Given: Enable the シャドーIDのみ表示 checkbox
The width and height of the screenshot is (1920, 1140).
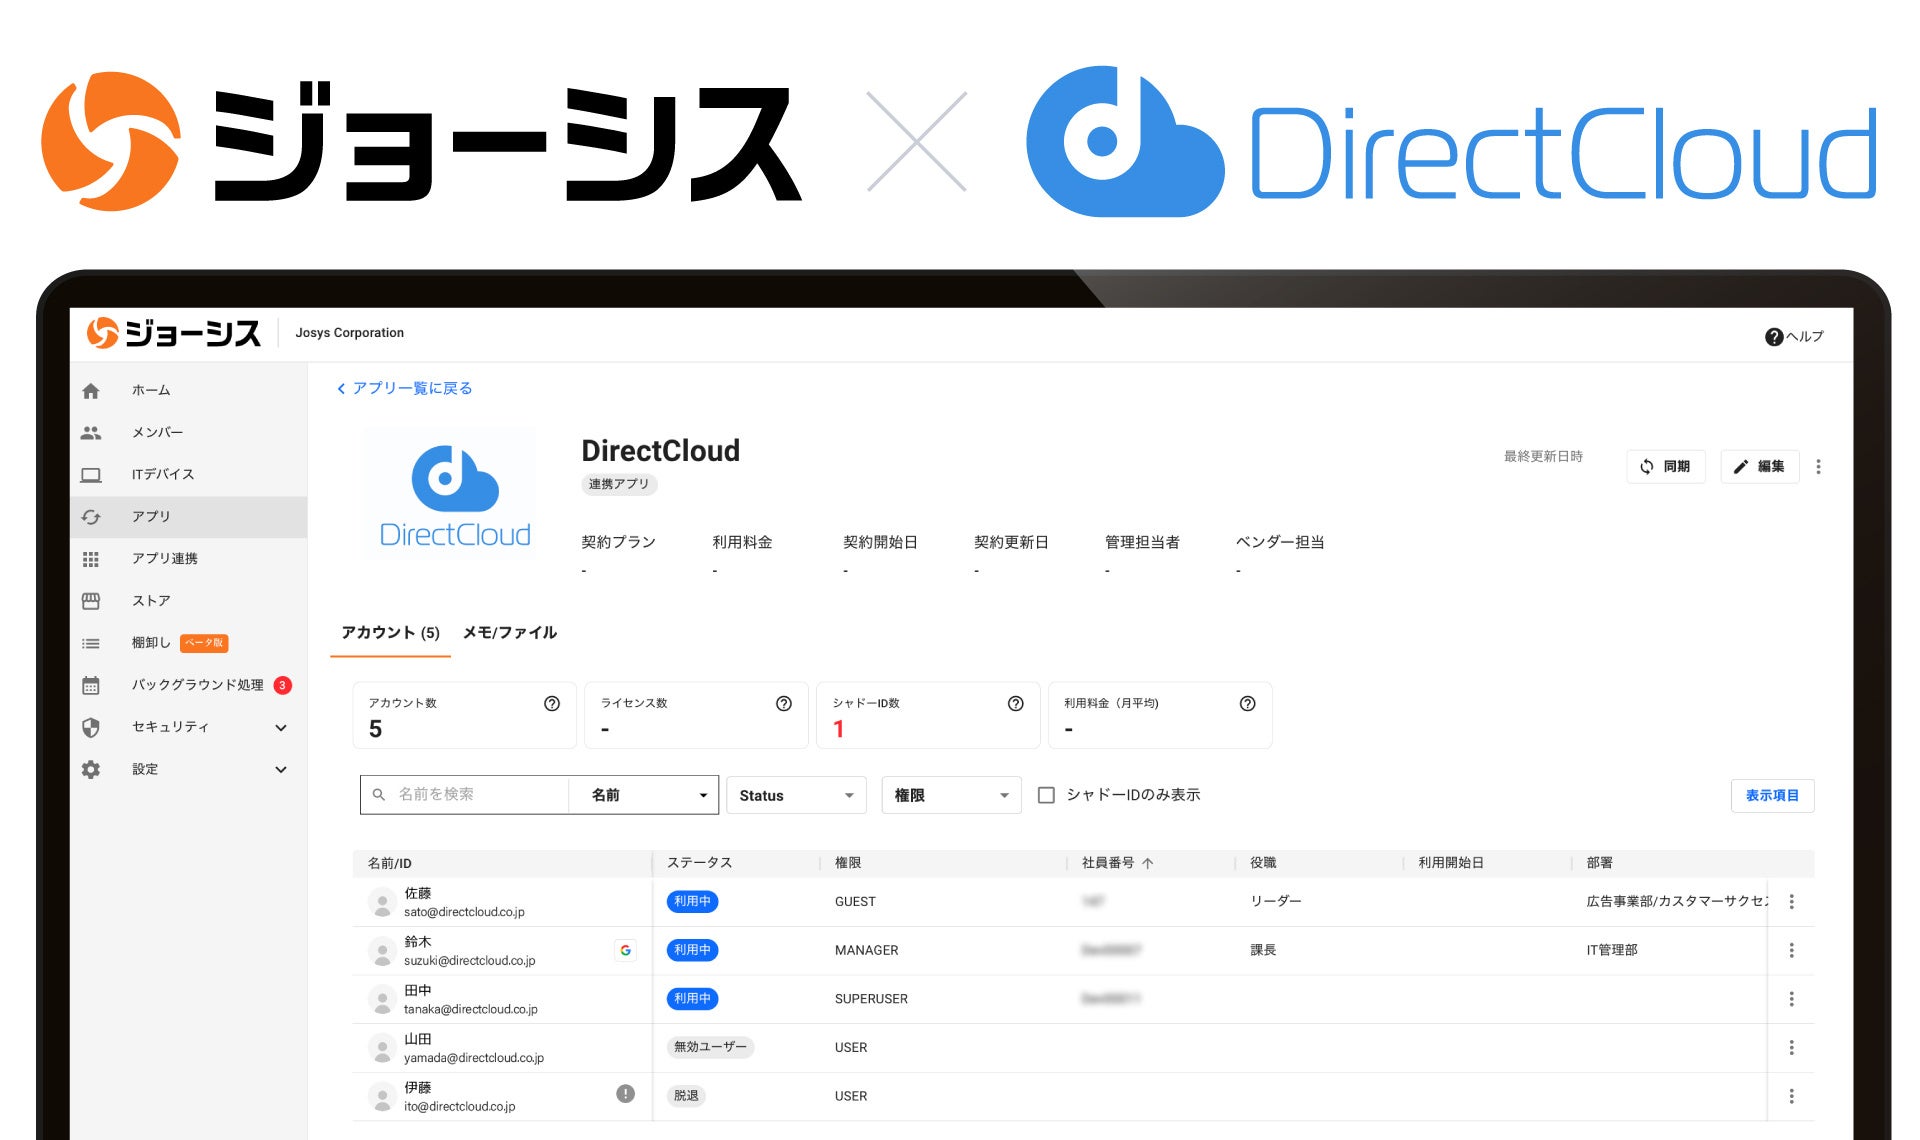Looking at the screenshot, I should pos(1046,795).
